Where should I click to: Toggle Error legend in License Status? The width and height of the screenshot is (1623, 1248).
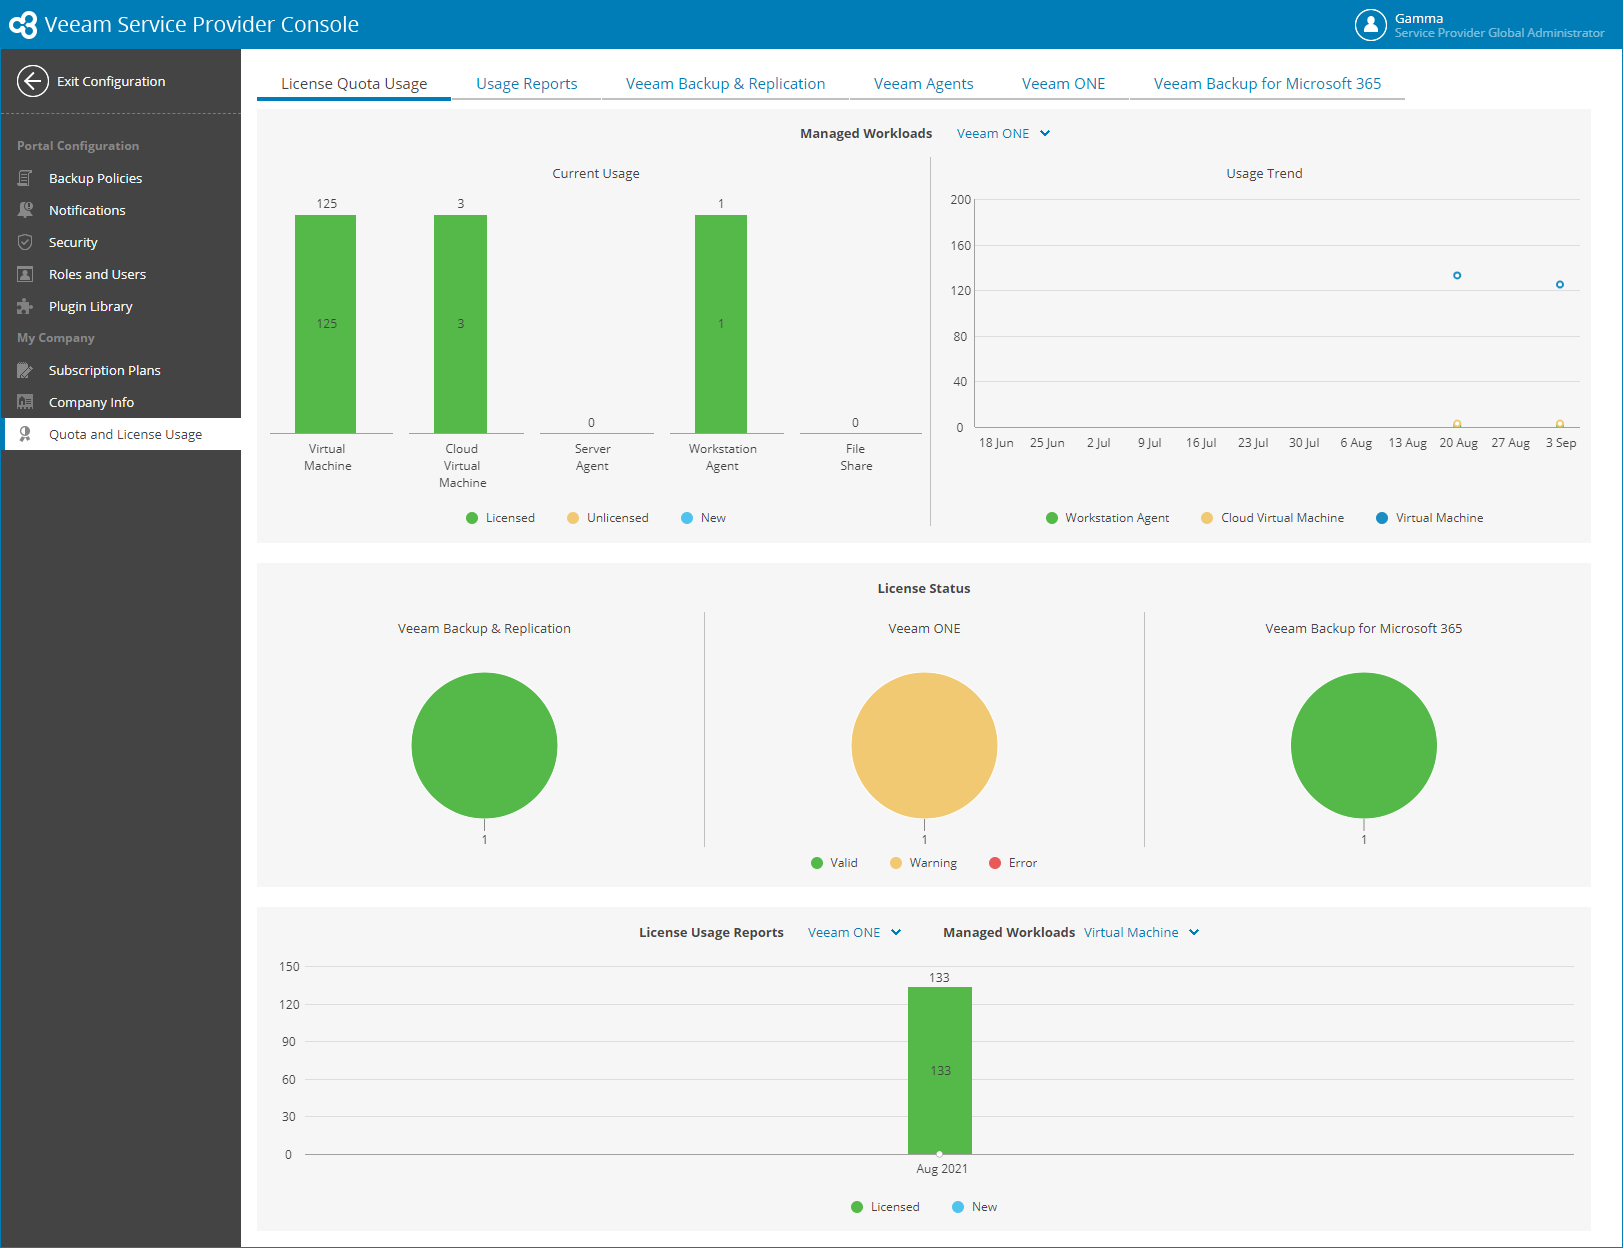[x=1012, y=863]
